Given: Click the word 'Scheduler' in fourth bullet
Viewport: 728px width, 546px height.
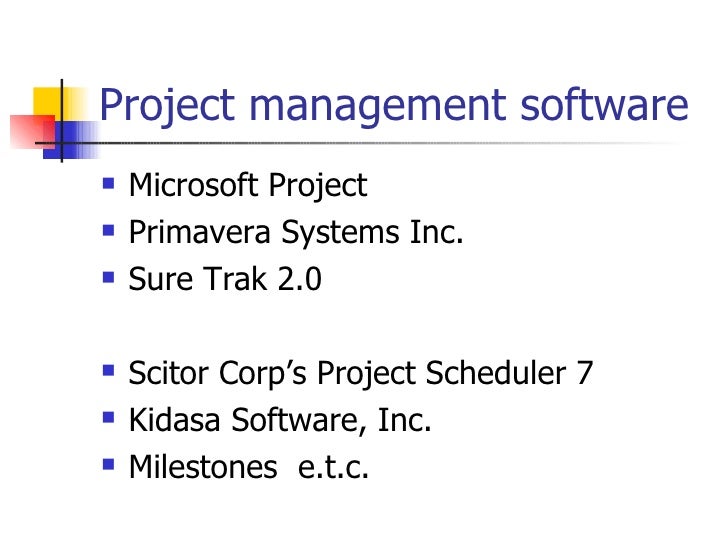Looking at the screenshot, I should [495, 373].
